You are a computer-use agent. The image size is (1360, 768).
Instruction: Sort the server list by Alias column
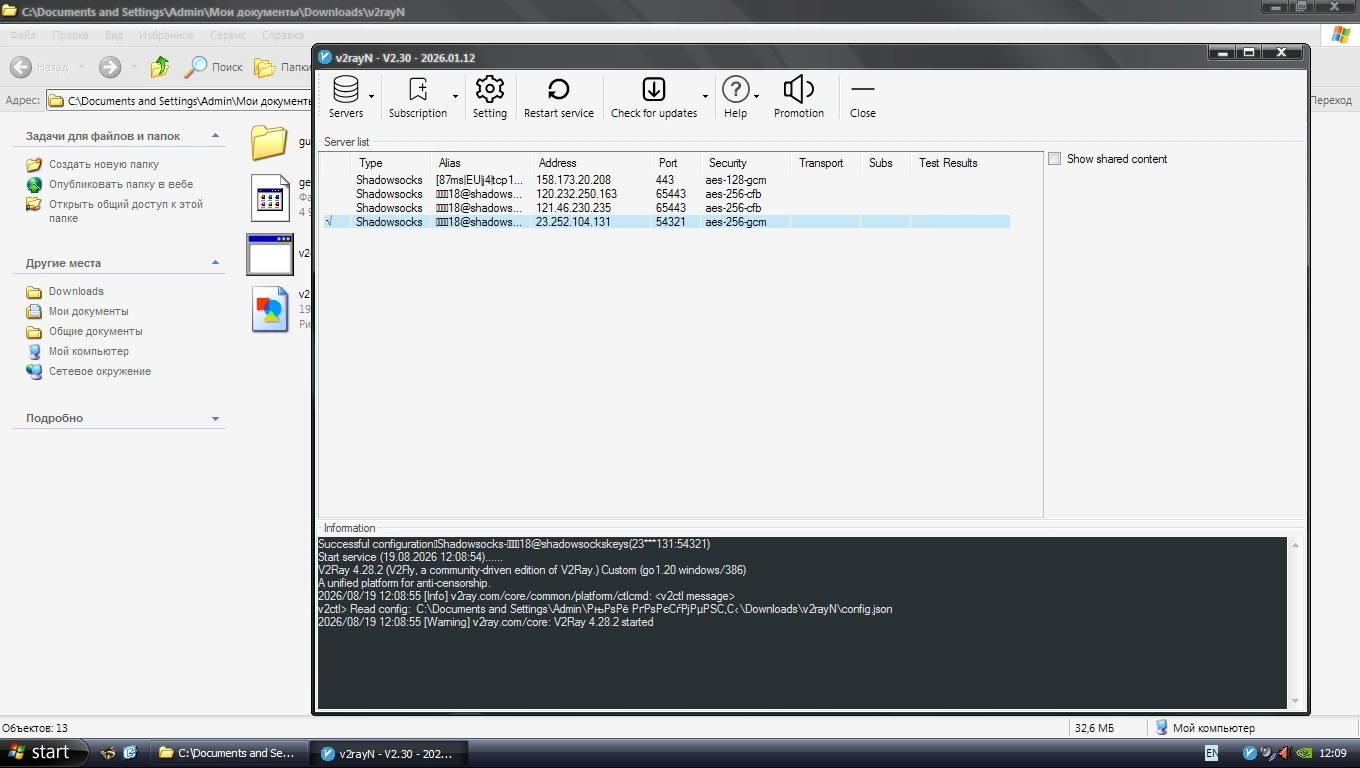[x=480, y=163]
